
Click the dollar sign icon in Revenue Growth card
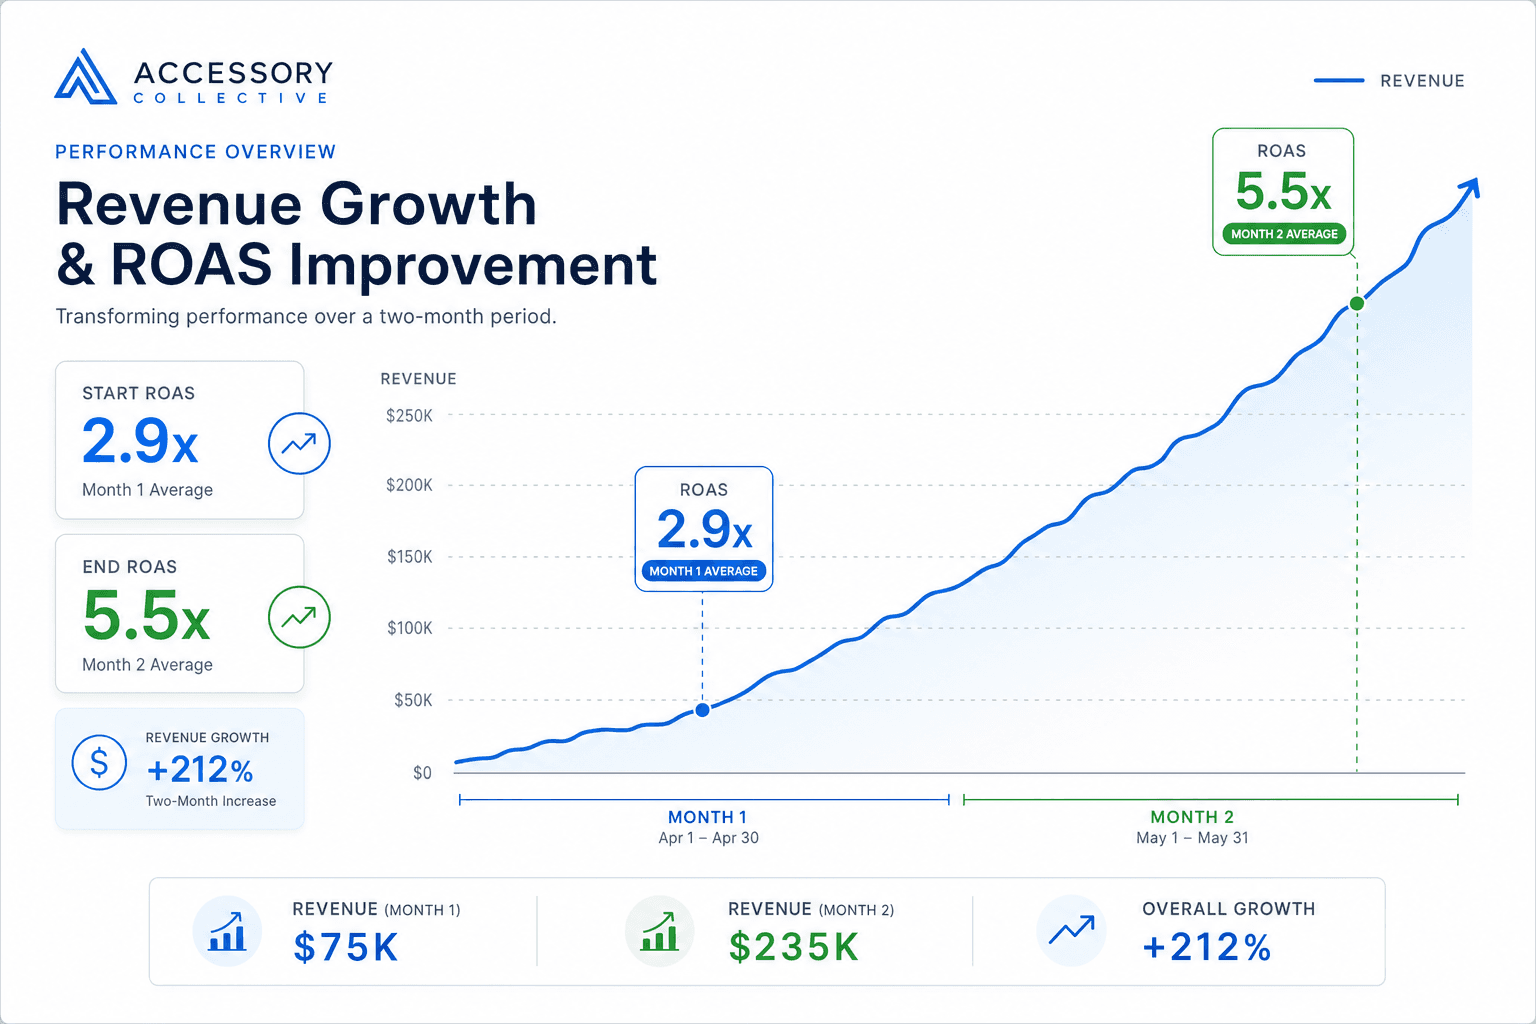point(99,762)
